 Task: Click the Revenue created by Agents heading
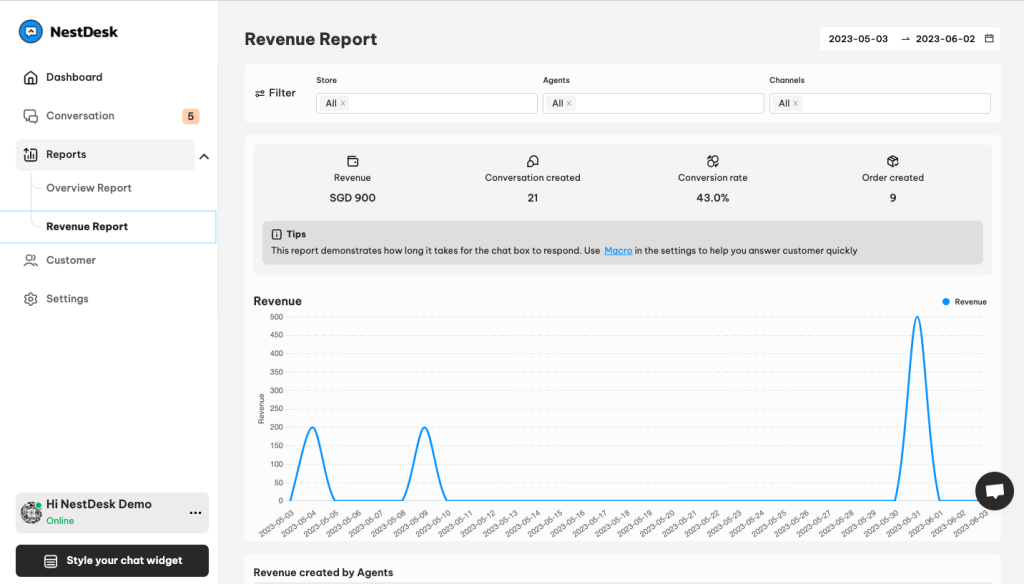coord(323,573)
